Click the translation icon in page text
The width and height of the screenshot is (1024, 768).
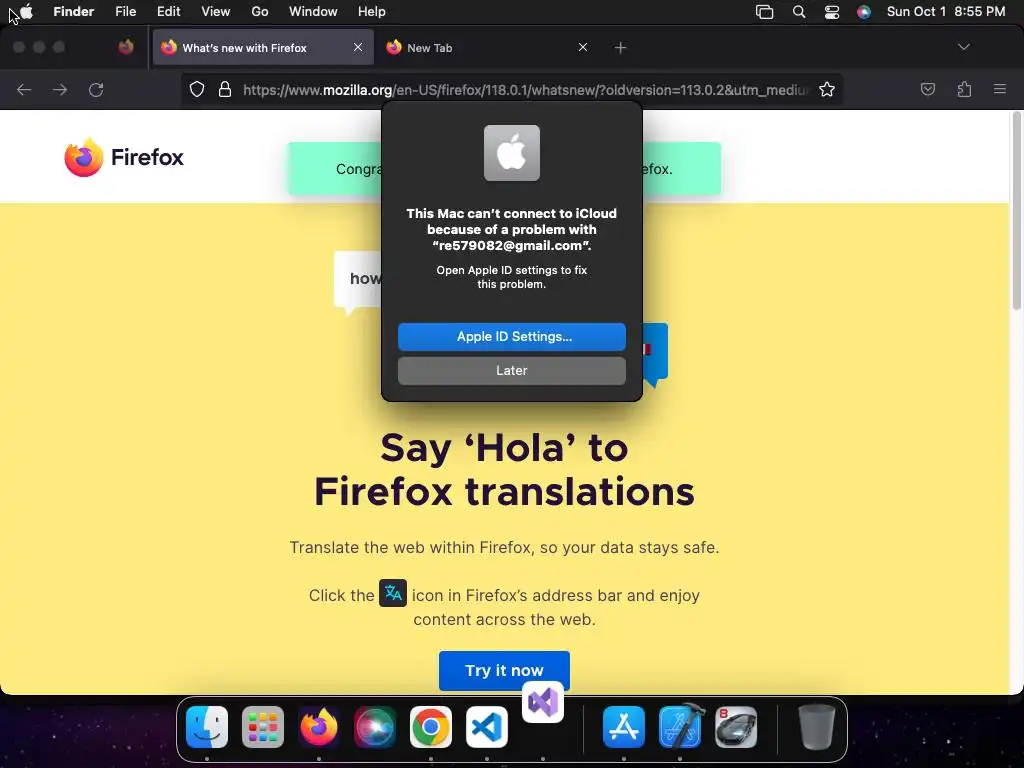click(x=393, y=593)
